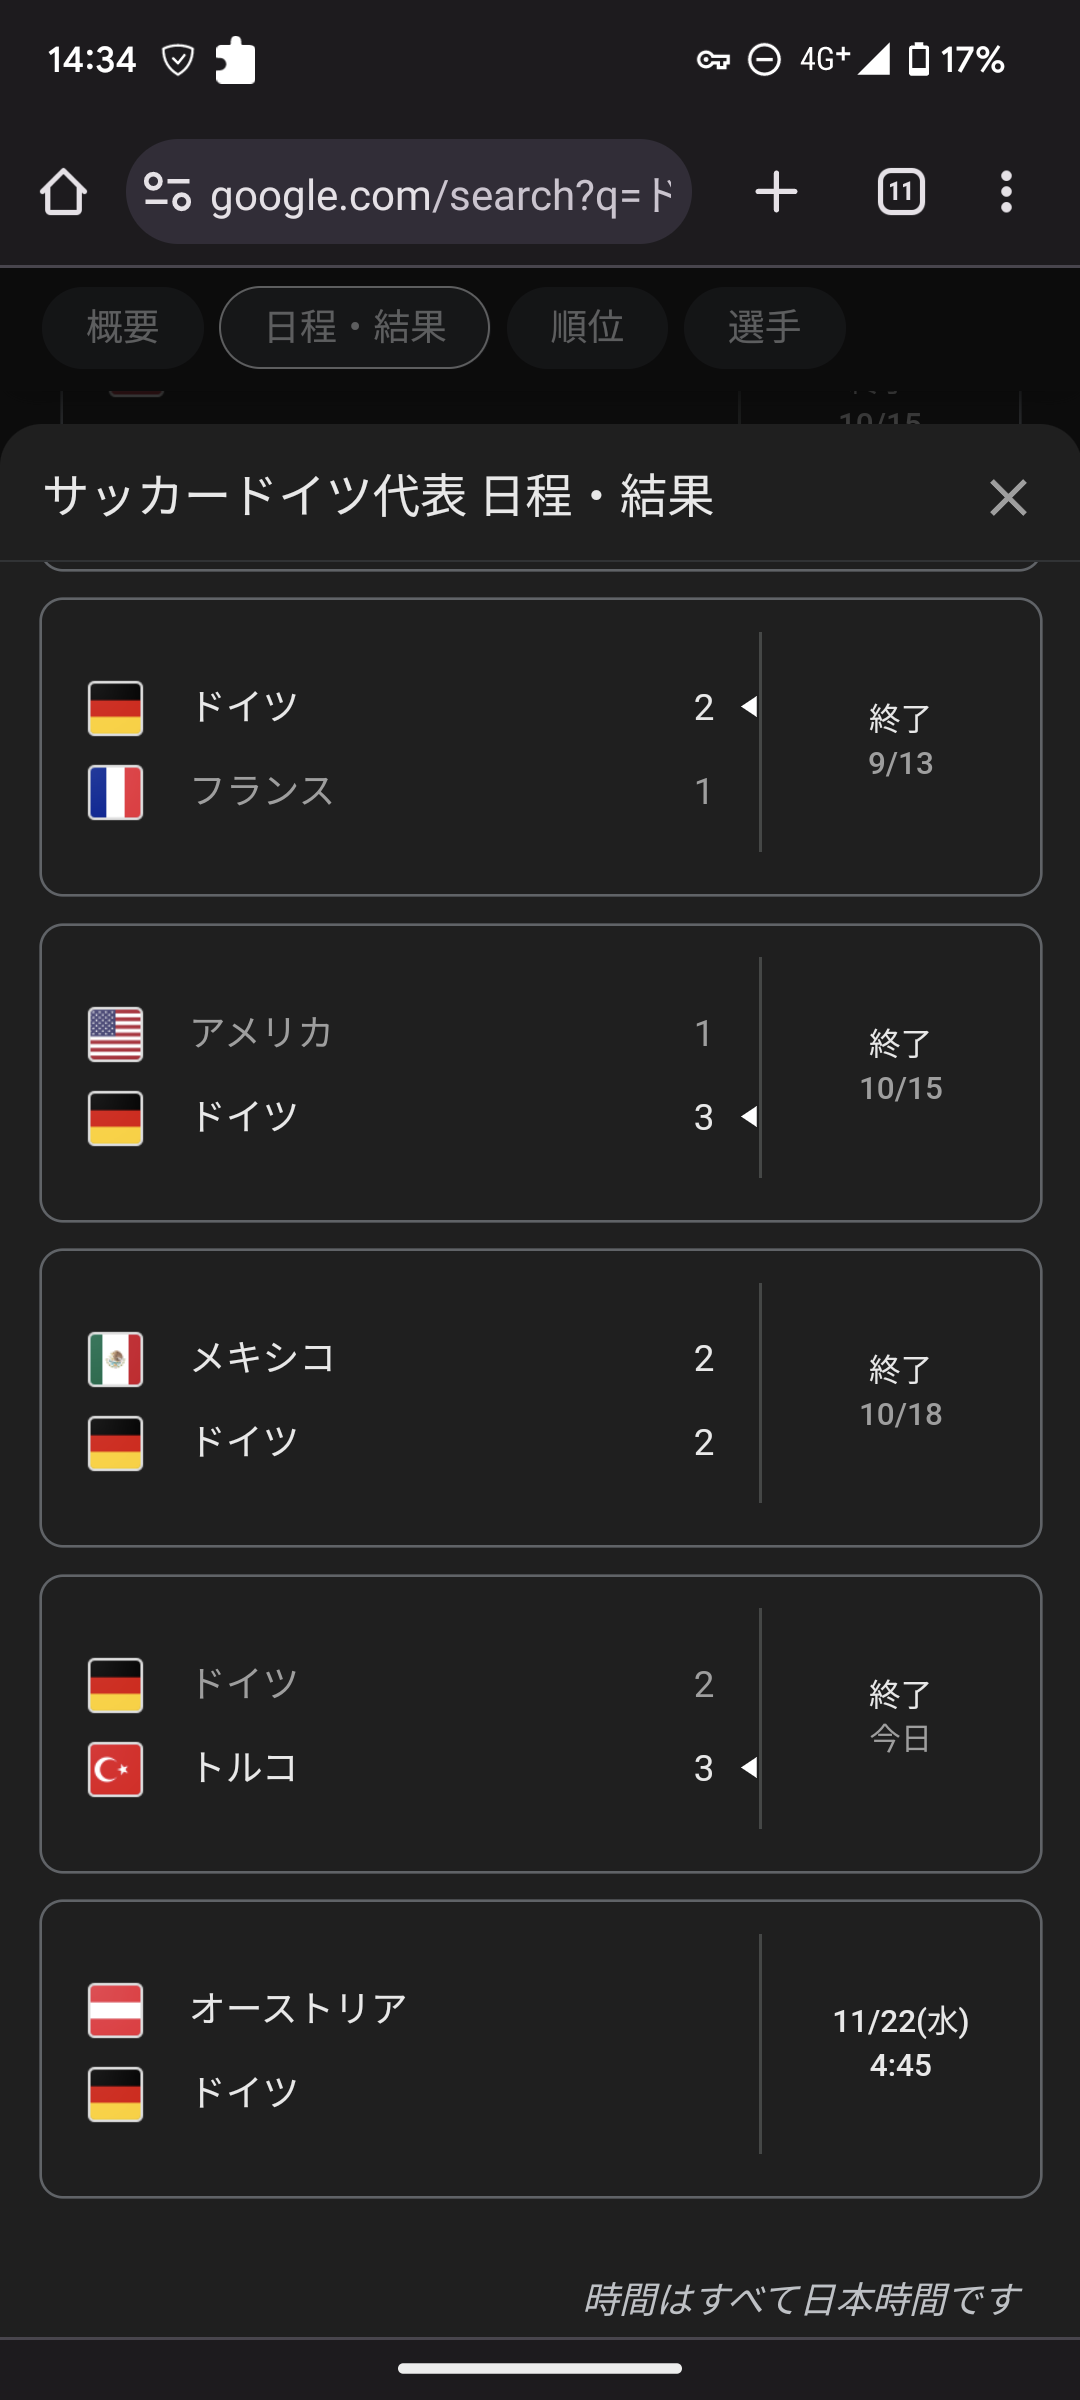
Task: Tap the Turkey flag icon
Action: 115,1769
